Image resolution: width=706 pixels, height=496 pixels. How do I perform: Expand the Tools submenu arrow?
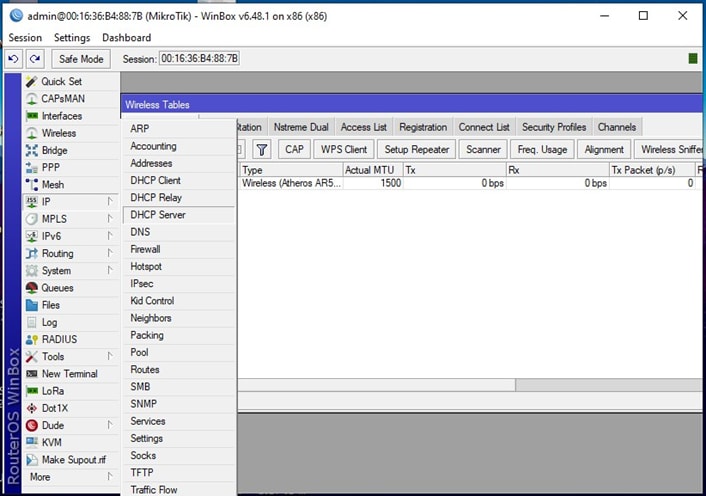pos(110,356)
